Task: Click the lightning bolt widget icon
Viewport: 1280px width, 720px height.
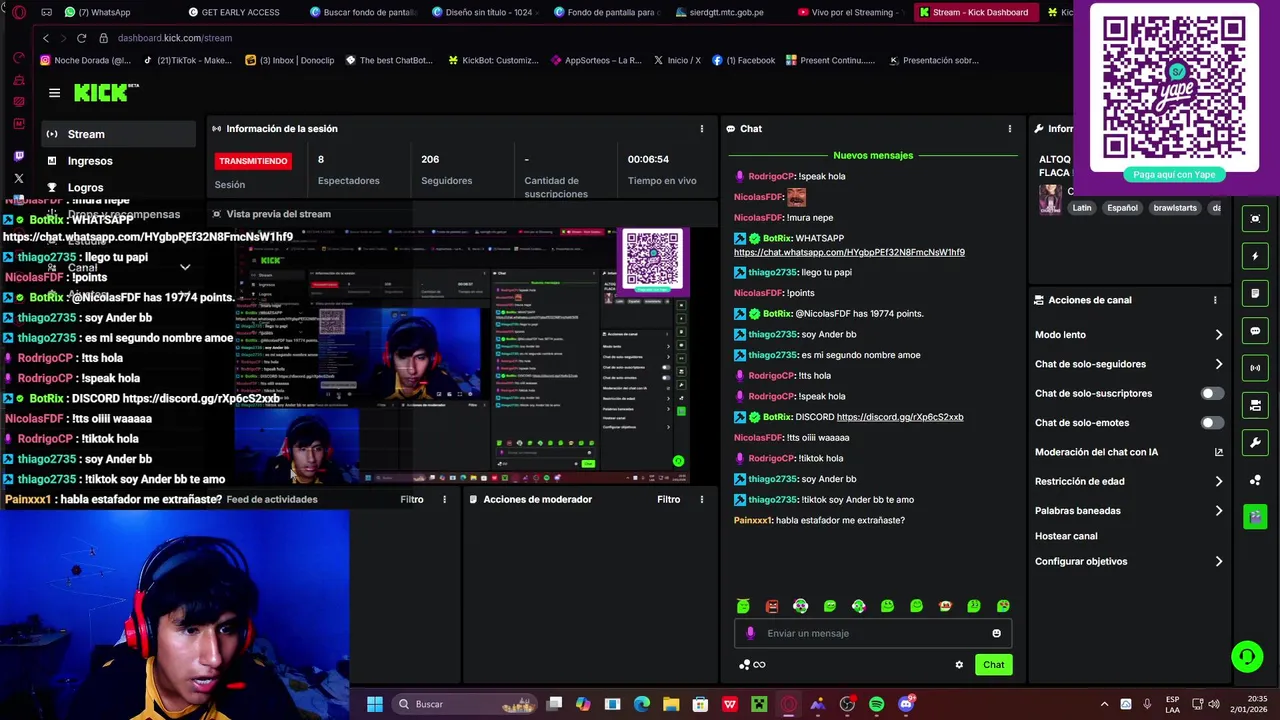Action: (x=1255, y=256)
